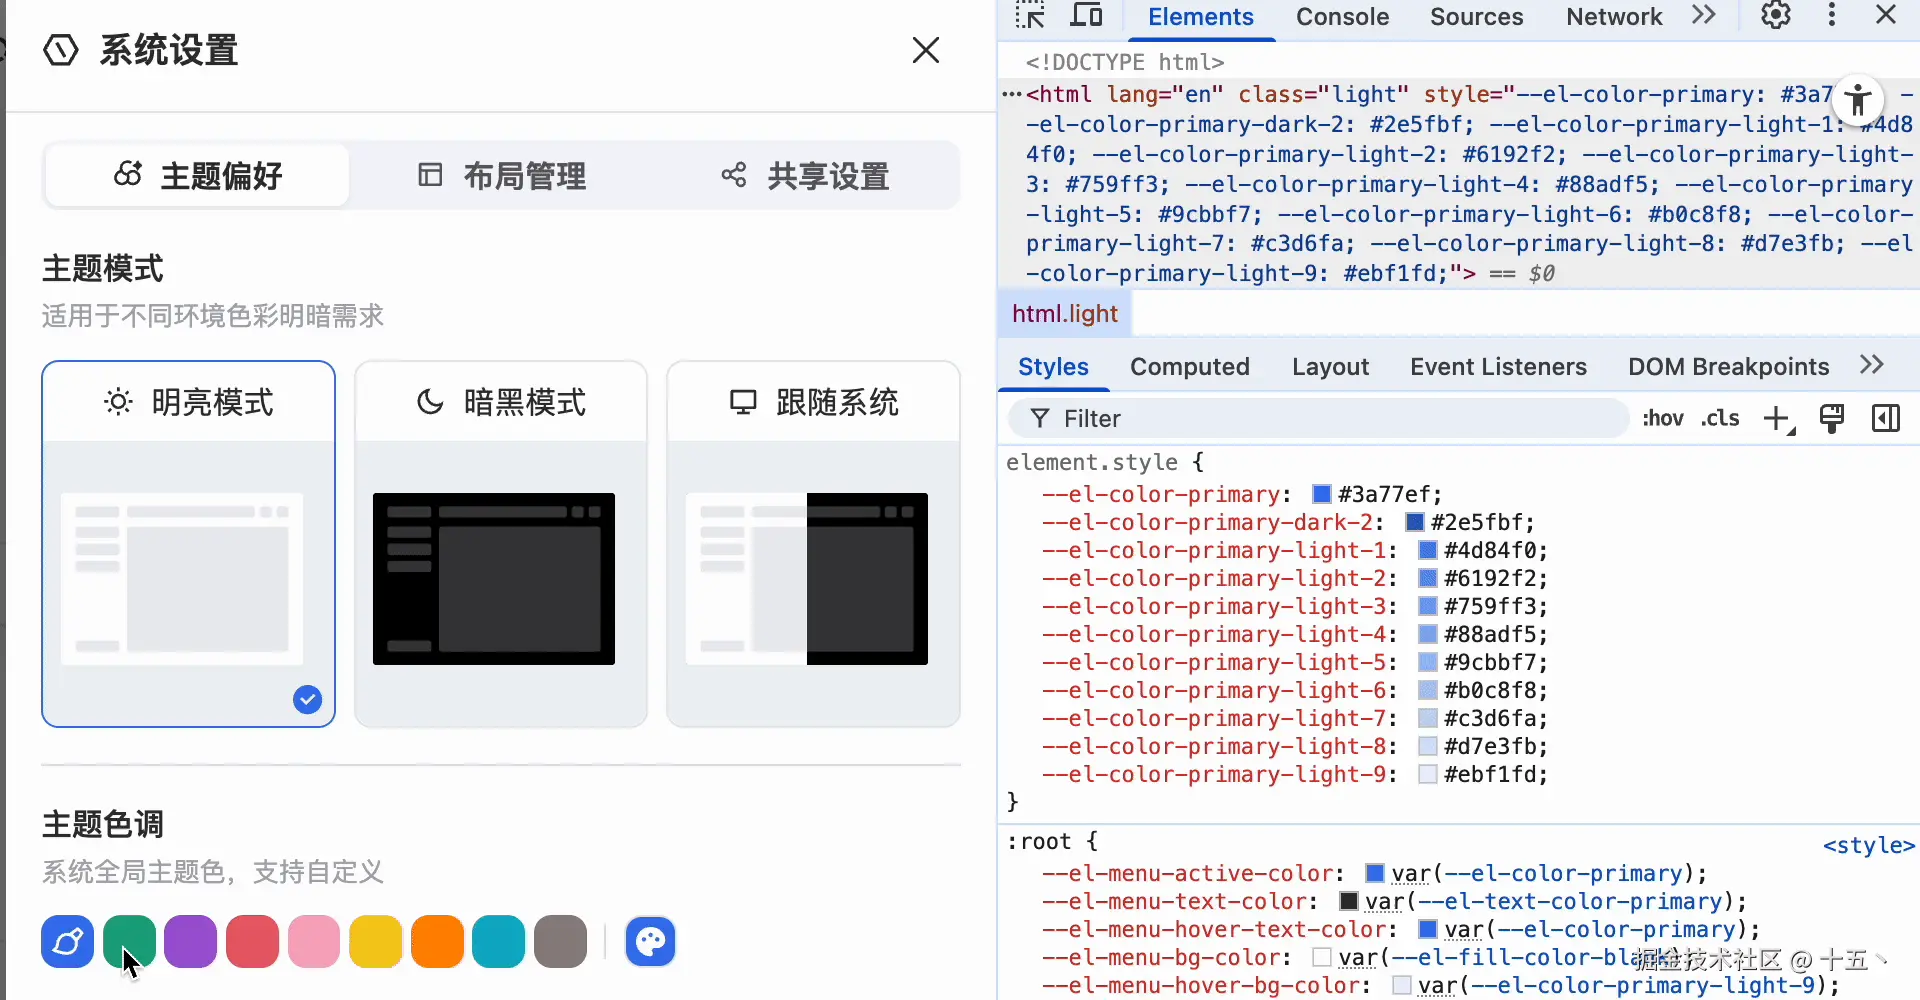Open the rendering brush icon in Styles pane
This screenshot has width=1920, height=1000.
point(1833,418)
